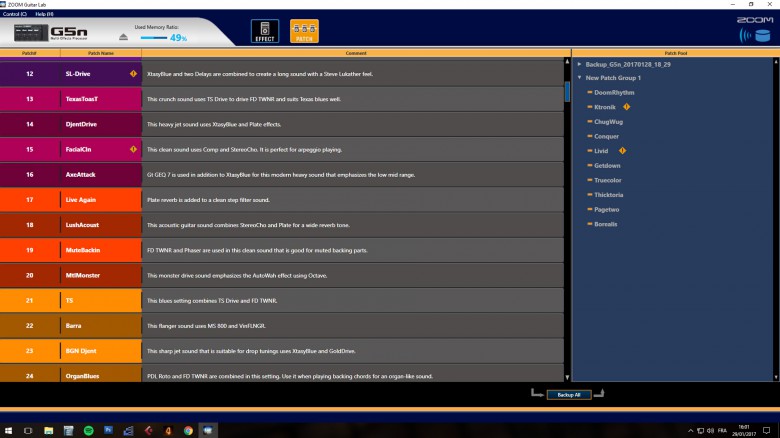Select patch 14 DjentDrive

(x=71, y=124)
